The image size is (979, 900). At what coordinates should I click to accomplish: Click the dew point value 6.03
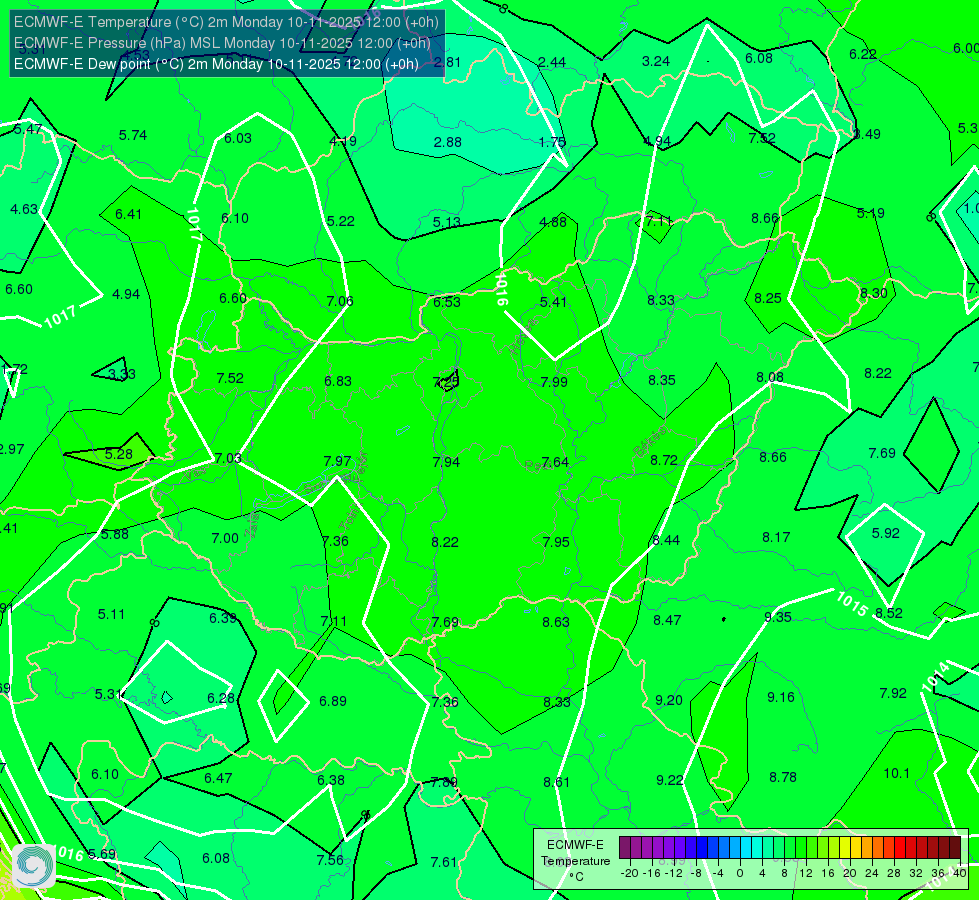point(238,138)
